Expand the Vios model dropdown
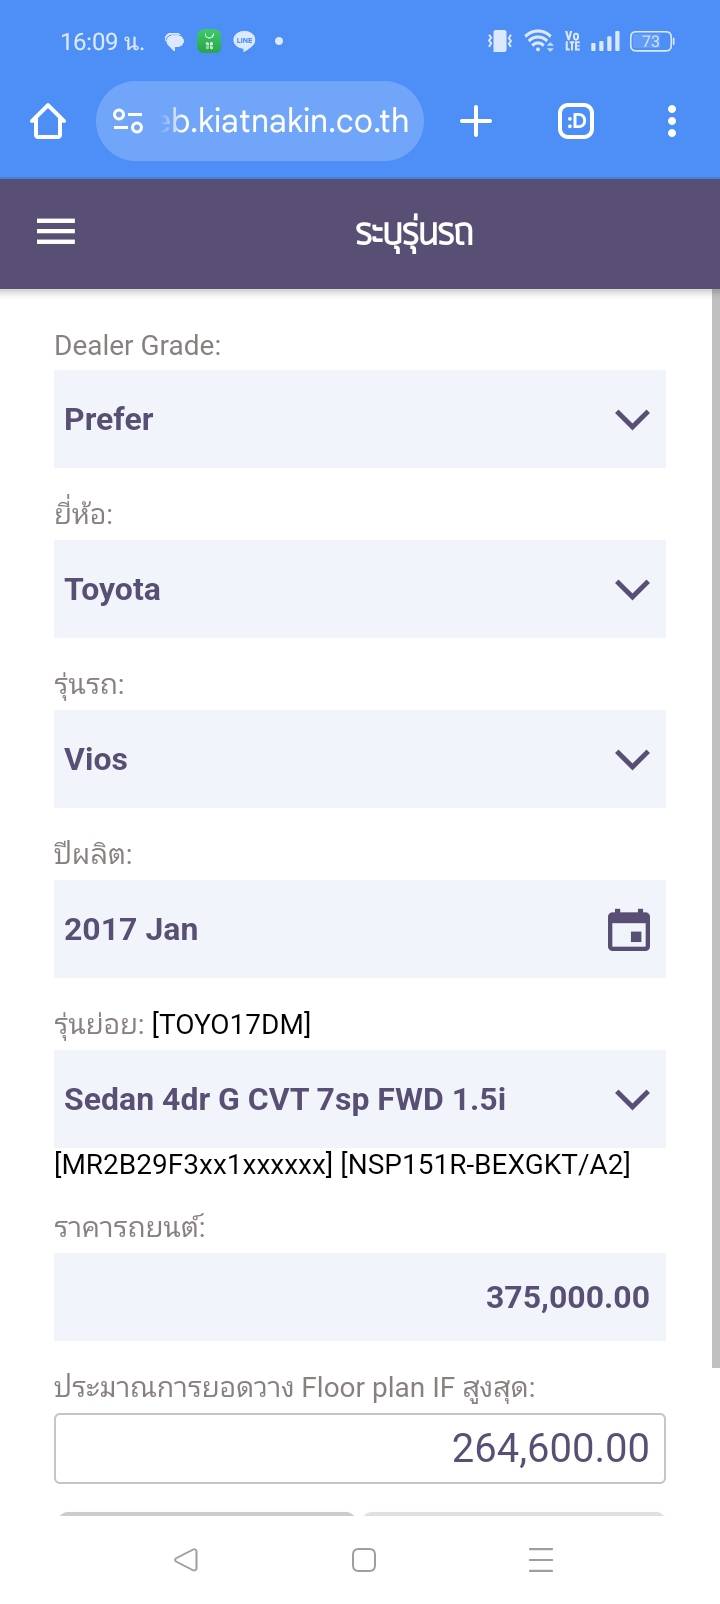 (359, 759)
